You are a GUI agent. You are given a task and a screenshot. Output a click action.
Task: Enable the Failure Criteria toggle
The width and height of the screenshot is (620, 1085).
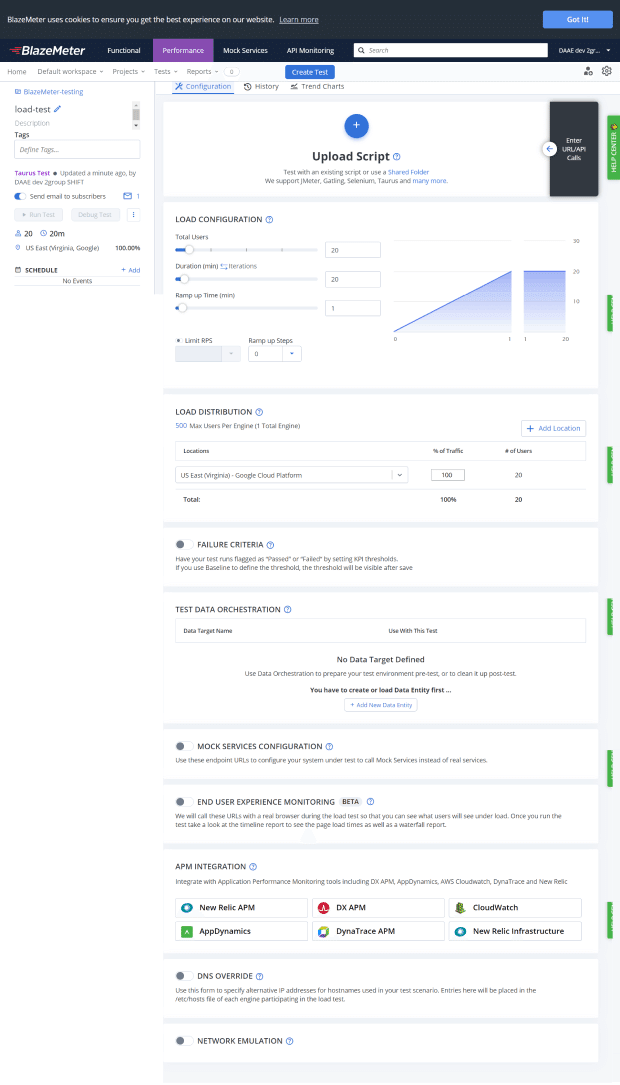[184, 545]
